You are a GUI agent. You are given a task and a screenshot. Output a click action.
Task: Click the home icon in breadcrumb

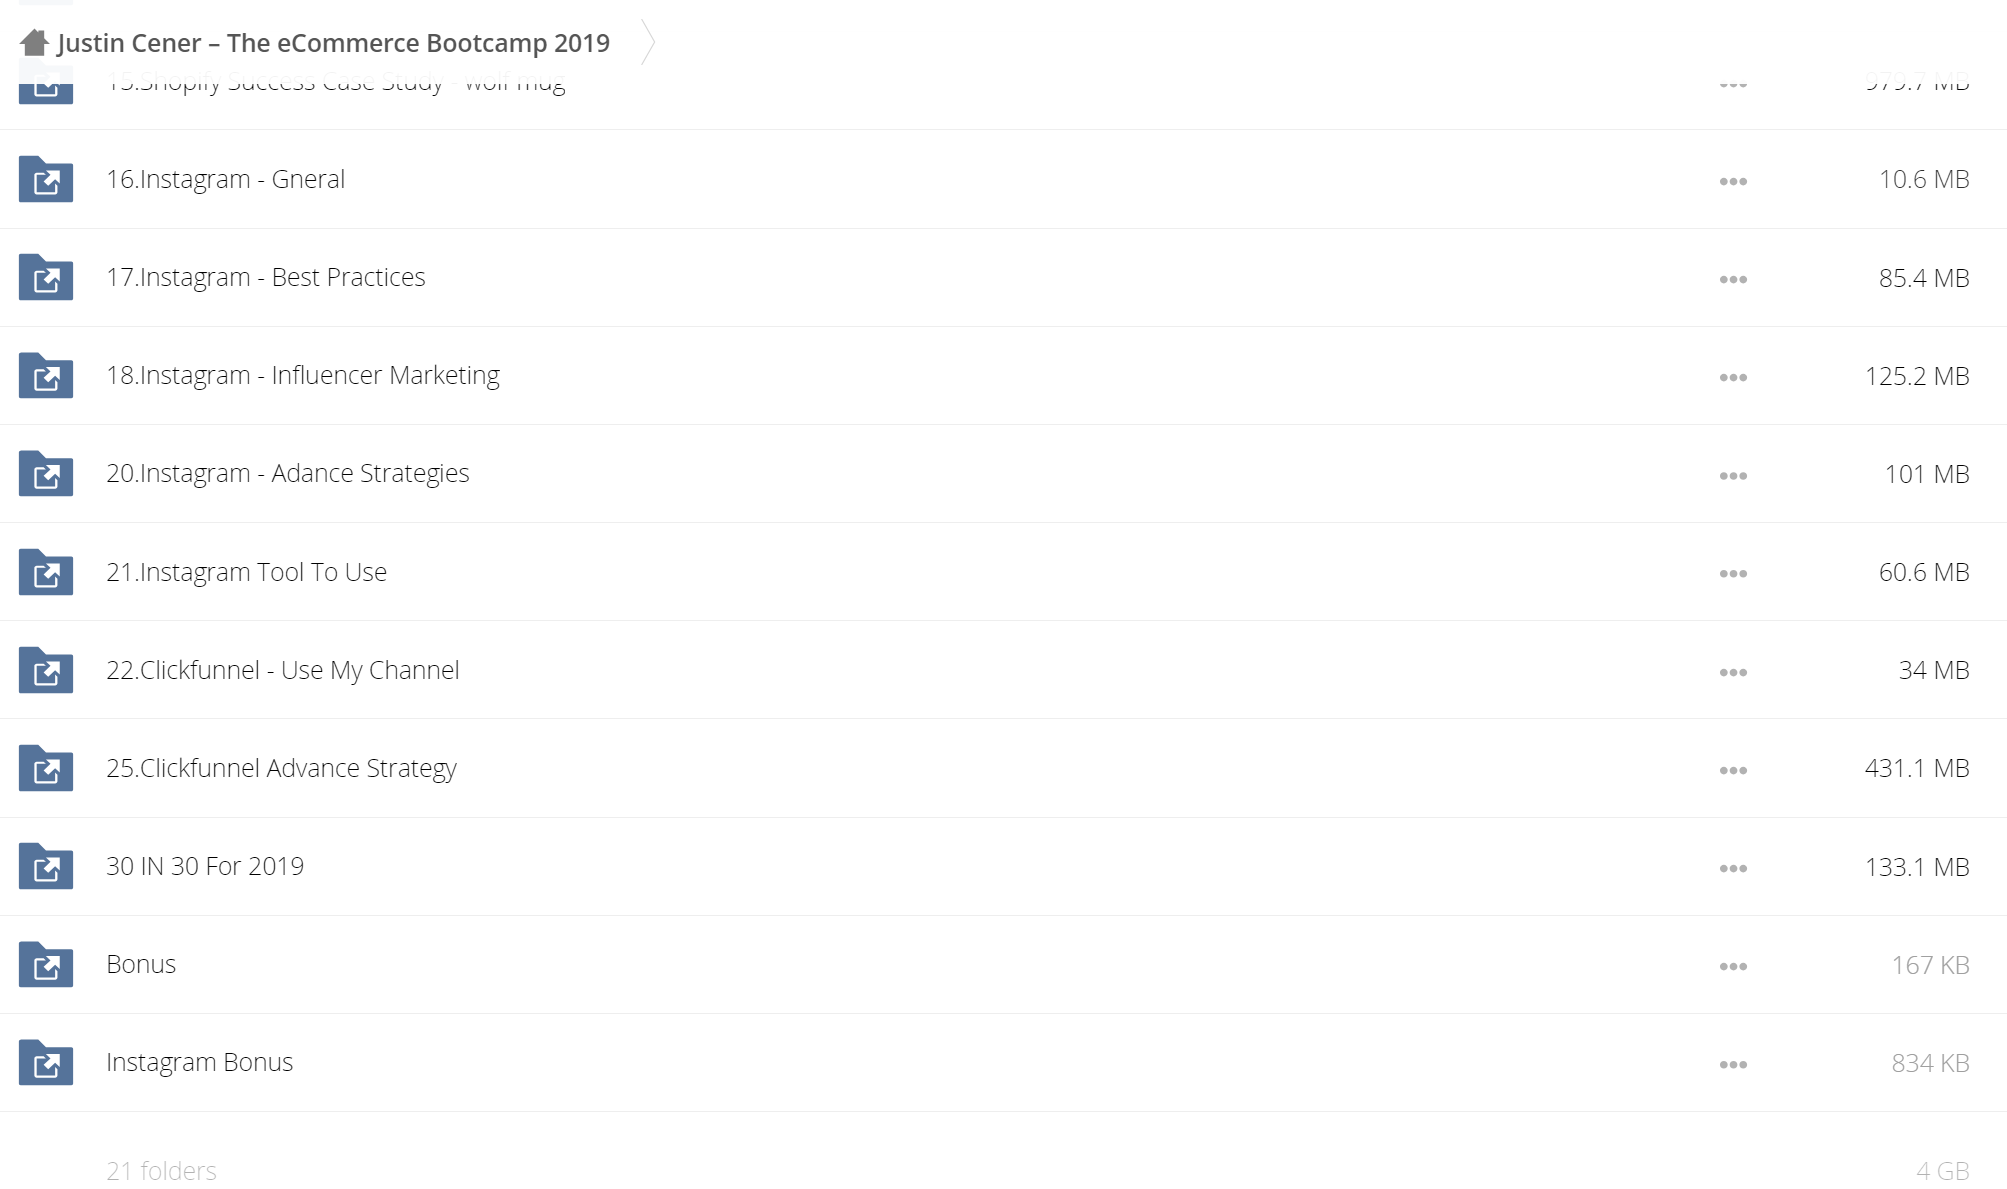coord(34,43)
